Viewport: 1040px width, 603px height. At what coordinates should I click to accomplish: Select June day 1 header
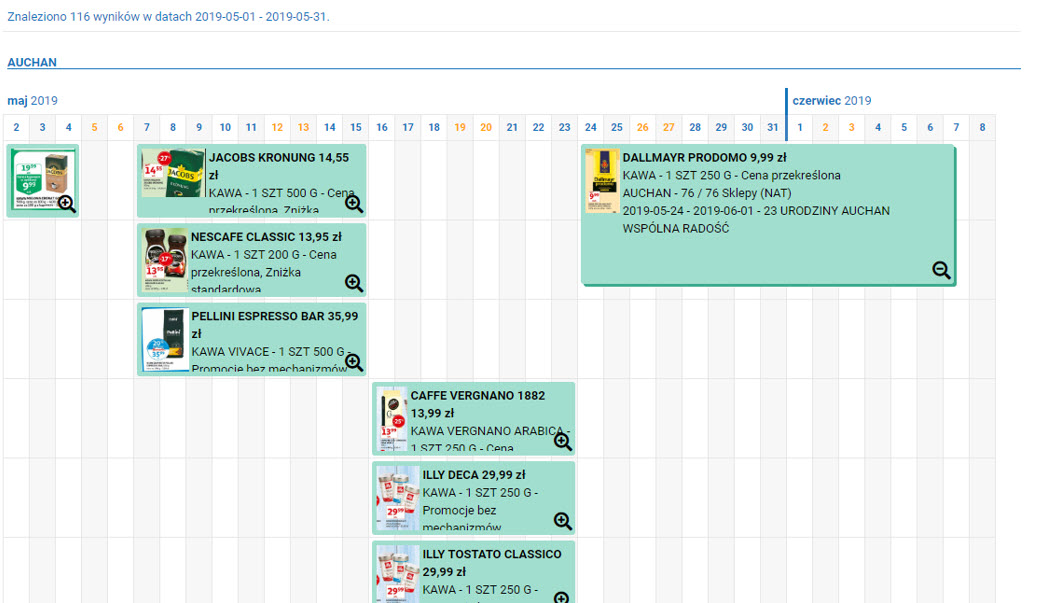point(800,127)
